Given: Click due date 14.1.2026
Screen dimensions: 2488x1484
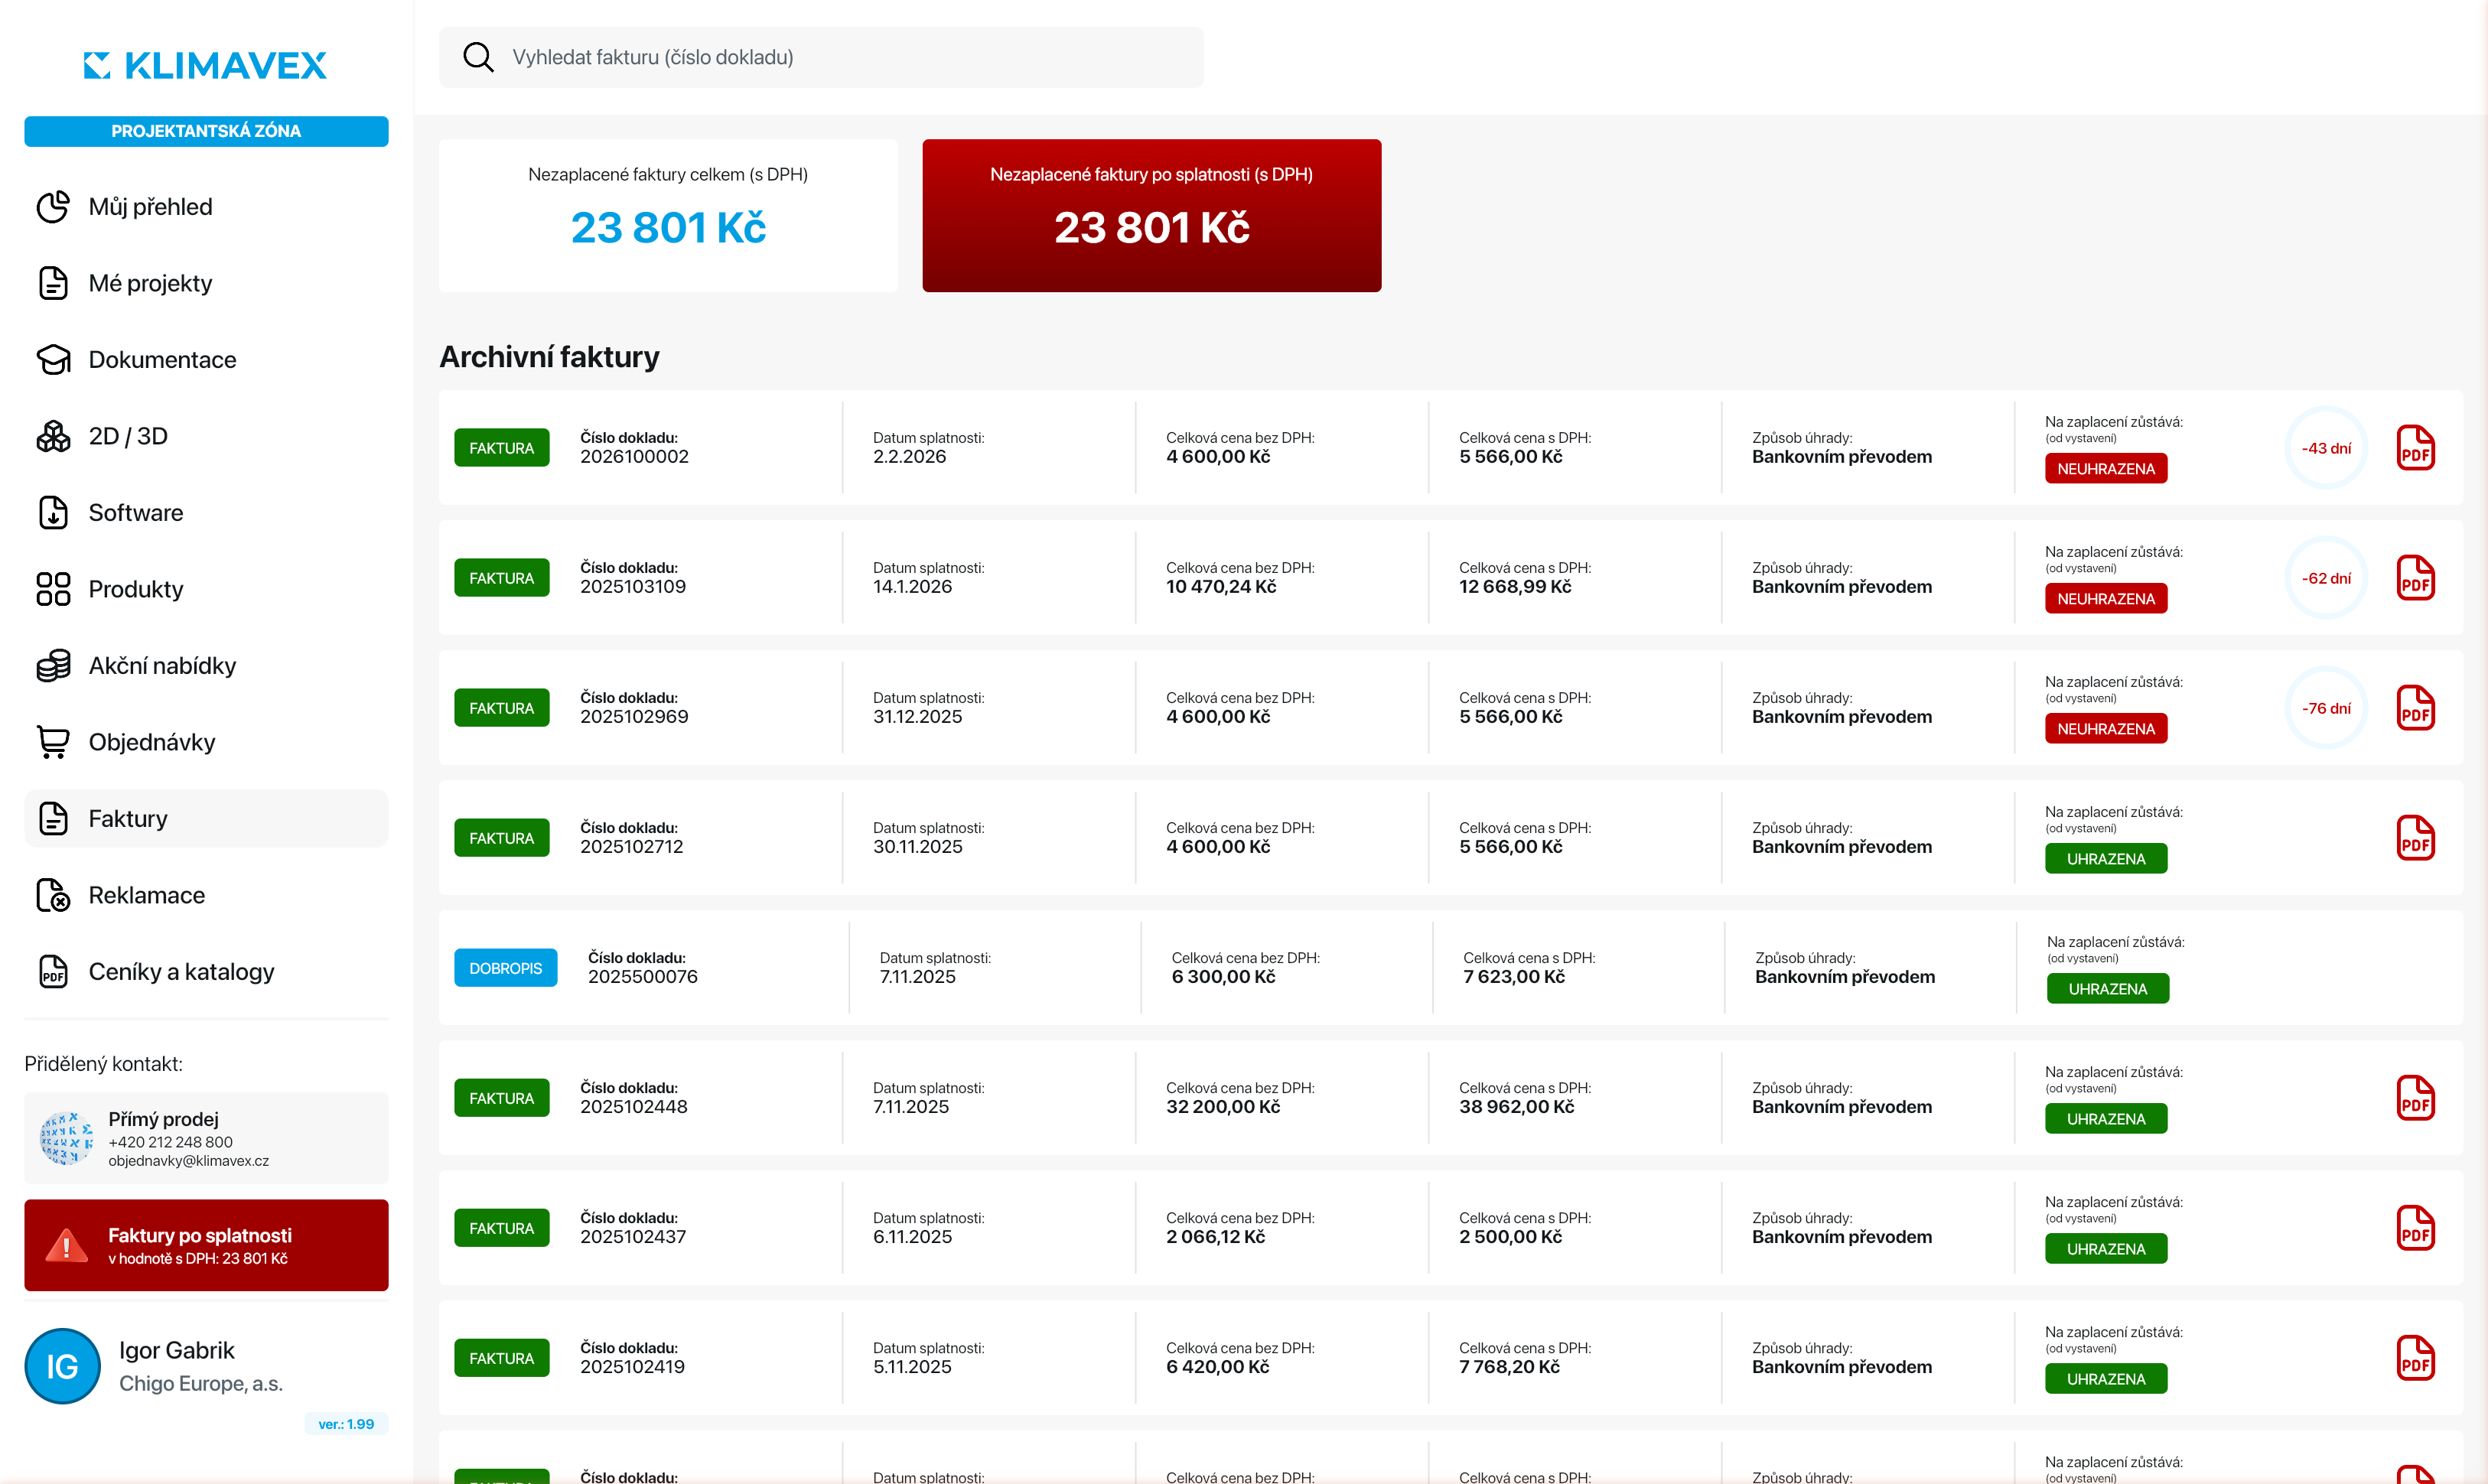Looking at the screenshot, I should [x=912, y=587].
